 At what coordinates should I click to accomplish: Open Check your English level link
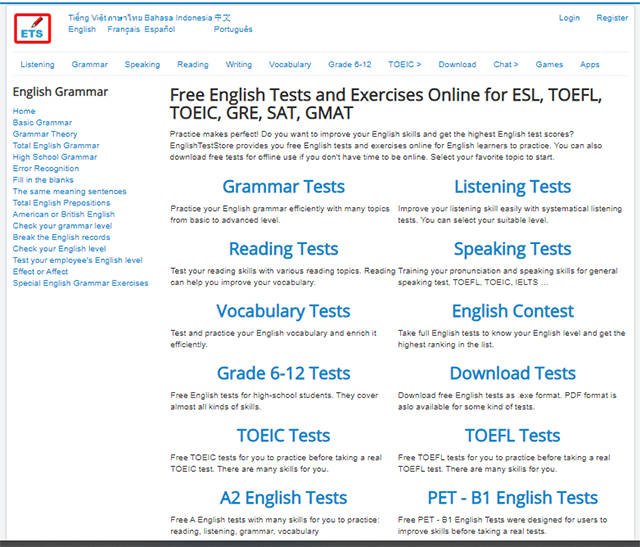[59, 249]
